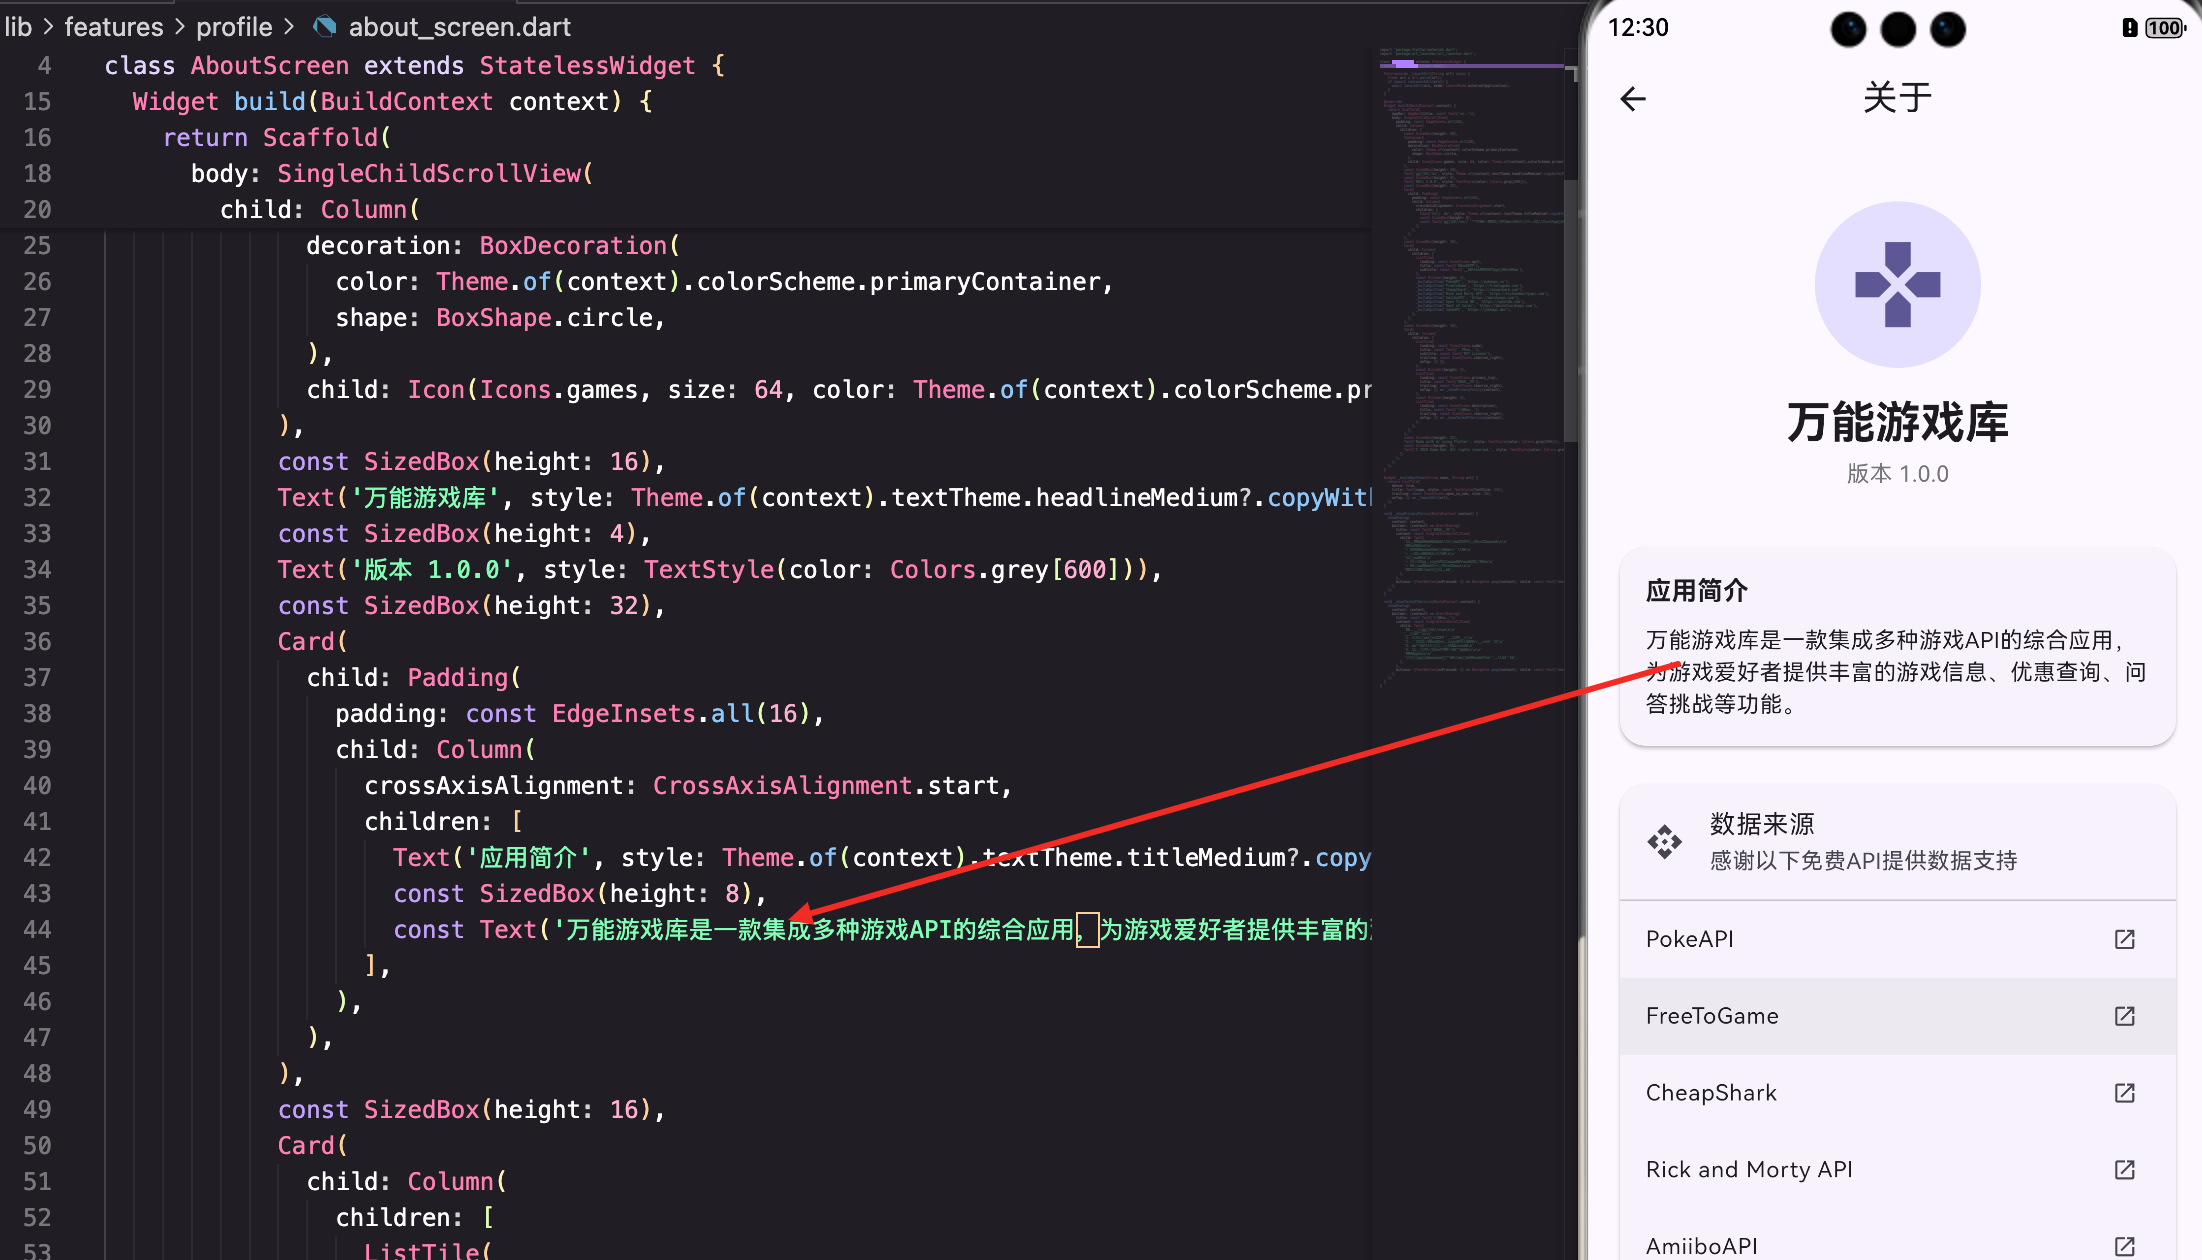Open 'features' breadcrumb folder
The height and width of the screenshot is (1260, 2202).
pyautogui.click(x=113, y=27)
